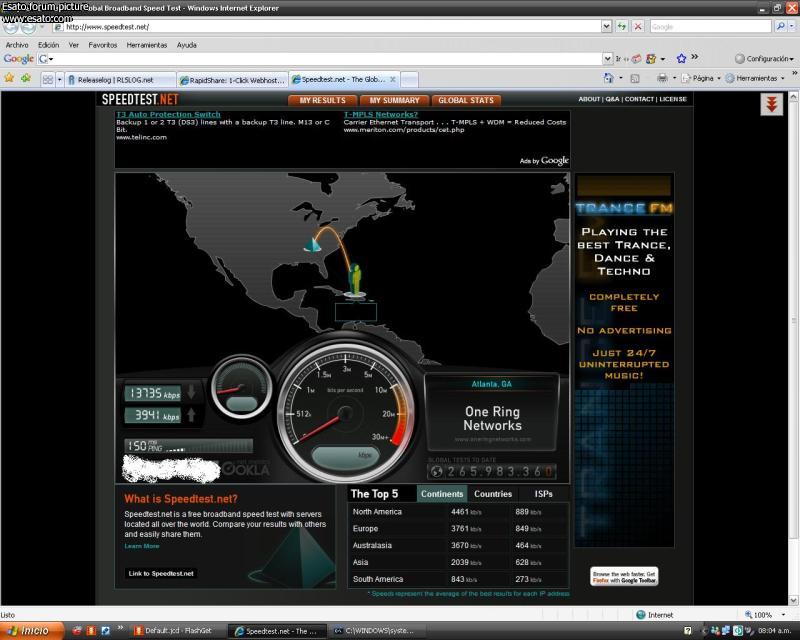Image resolution: width=800 pixels, height=640 pixels.
Task: Open the Favoritos menu
Action: point(103,45)
